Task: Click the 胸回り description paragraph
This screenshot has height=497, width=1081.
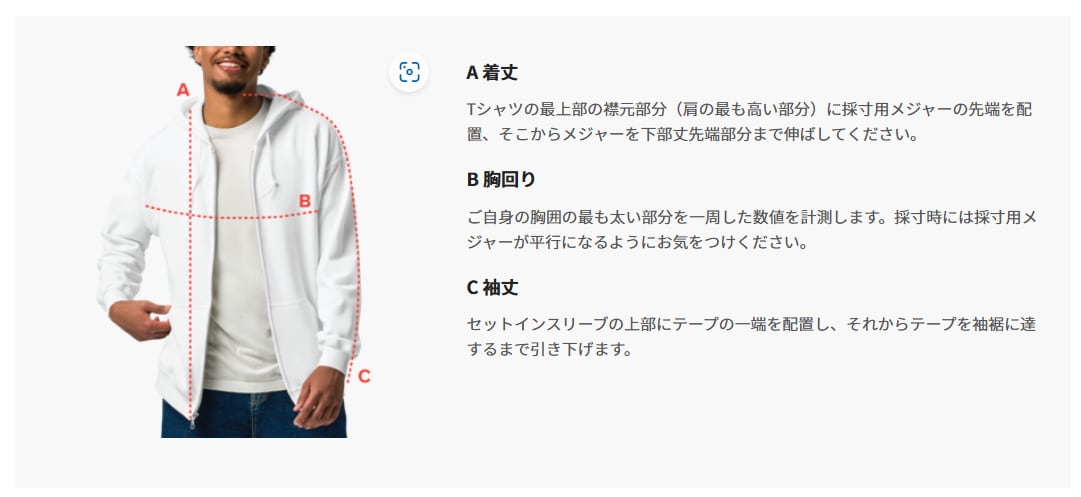Action: pos(751,230)
